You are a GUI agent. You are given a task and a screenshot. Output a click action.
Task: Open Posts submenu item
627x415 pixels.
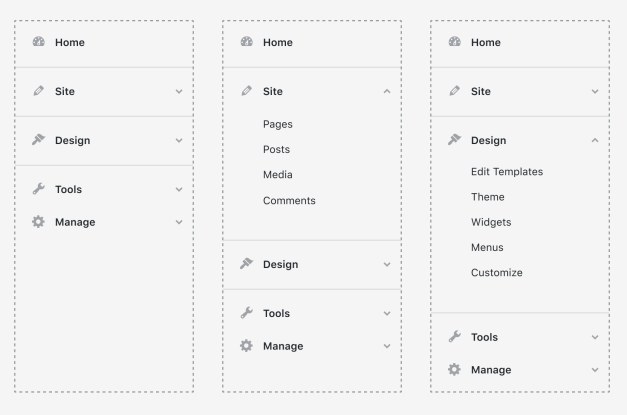click(276, 149)
